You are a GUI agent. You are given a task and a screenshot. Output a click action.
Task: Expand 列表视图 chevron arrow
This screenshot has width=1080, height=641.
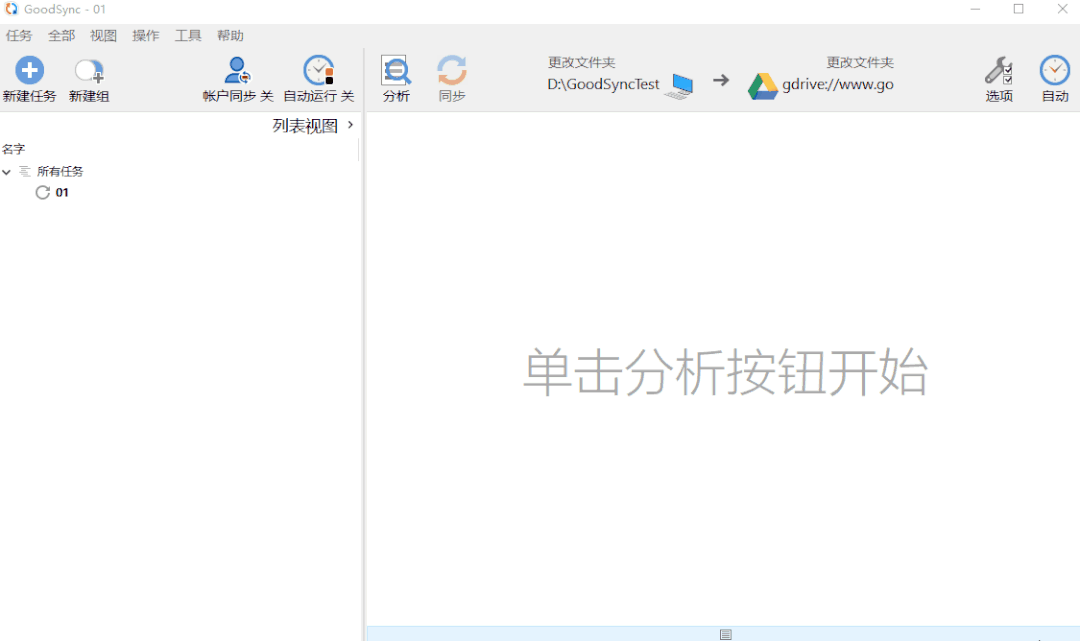[350, 125]
